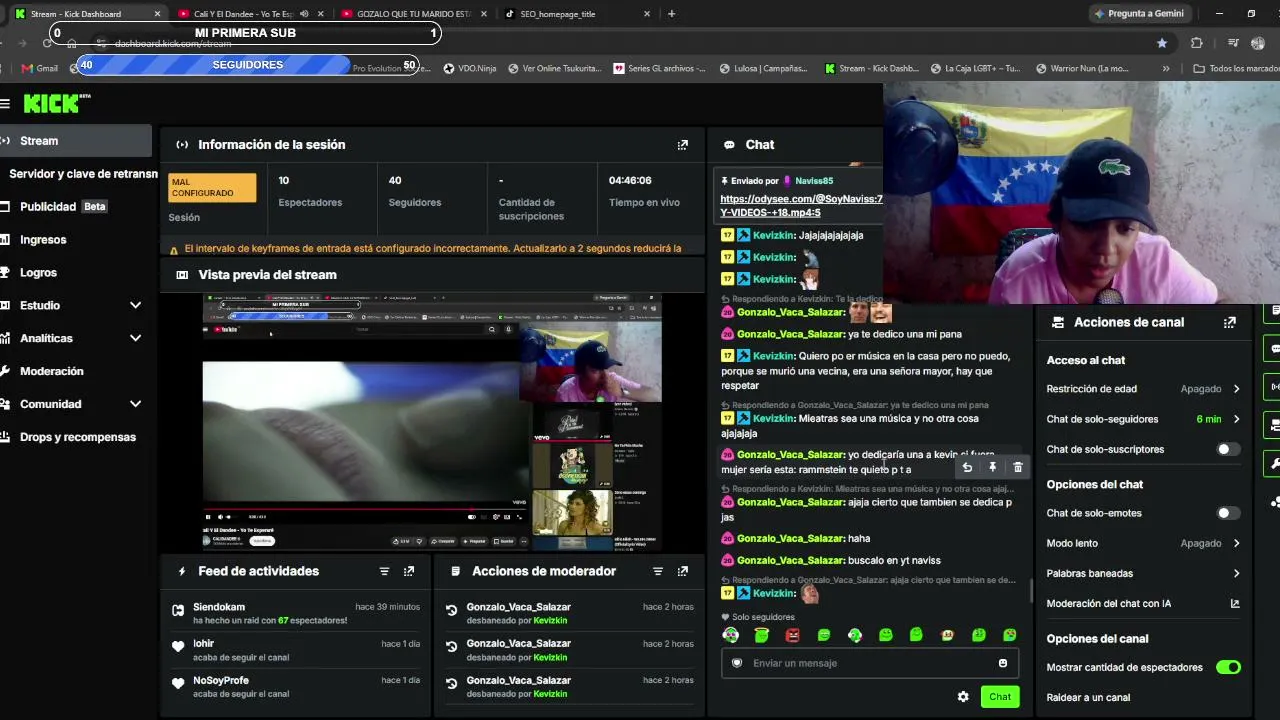This screenshot has width=1280, height=720.
Task: Click the raid icon beside Siendokam
Action: click(178, 610)
